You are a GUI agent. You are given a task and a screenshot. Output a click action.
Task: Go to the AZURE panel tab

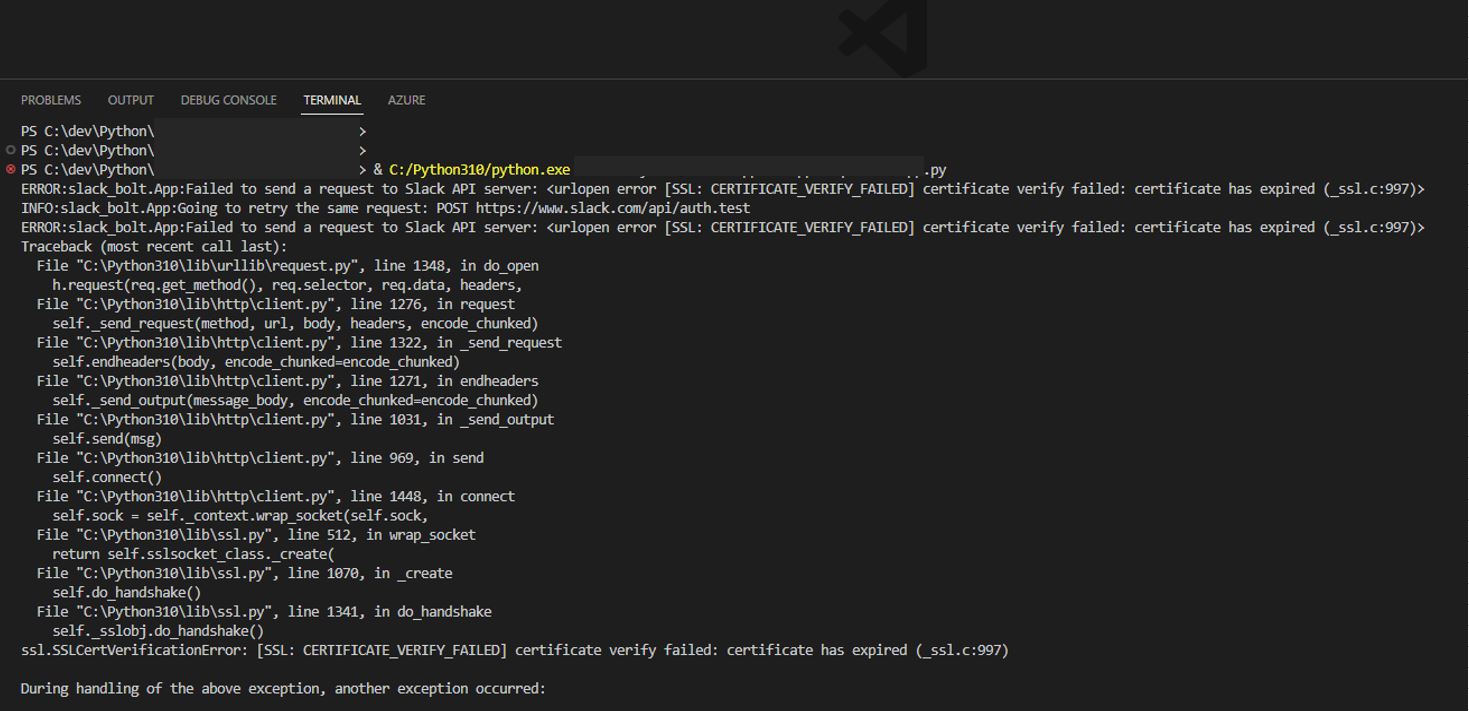(x=407, y=100)
